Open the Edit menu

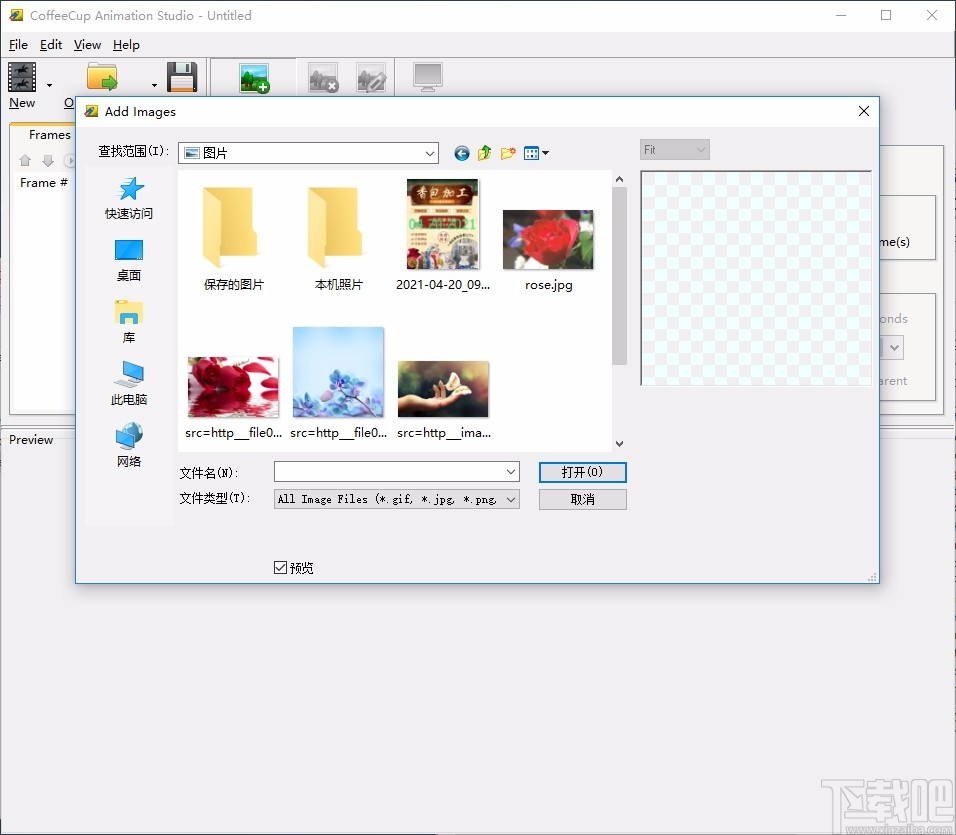50,44
